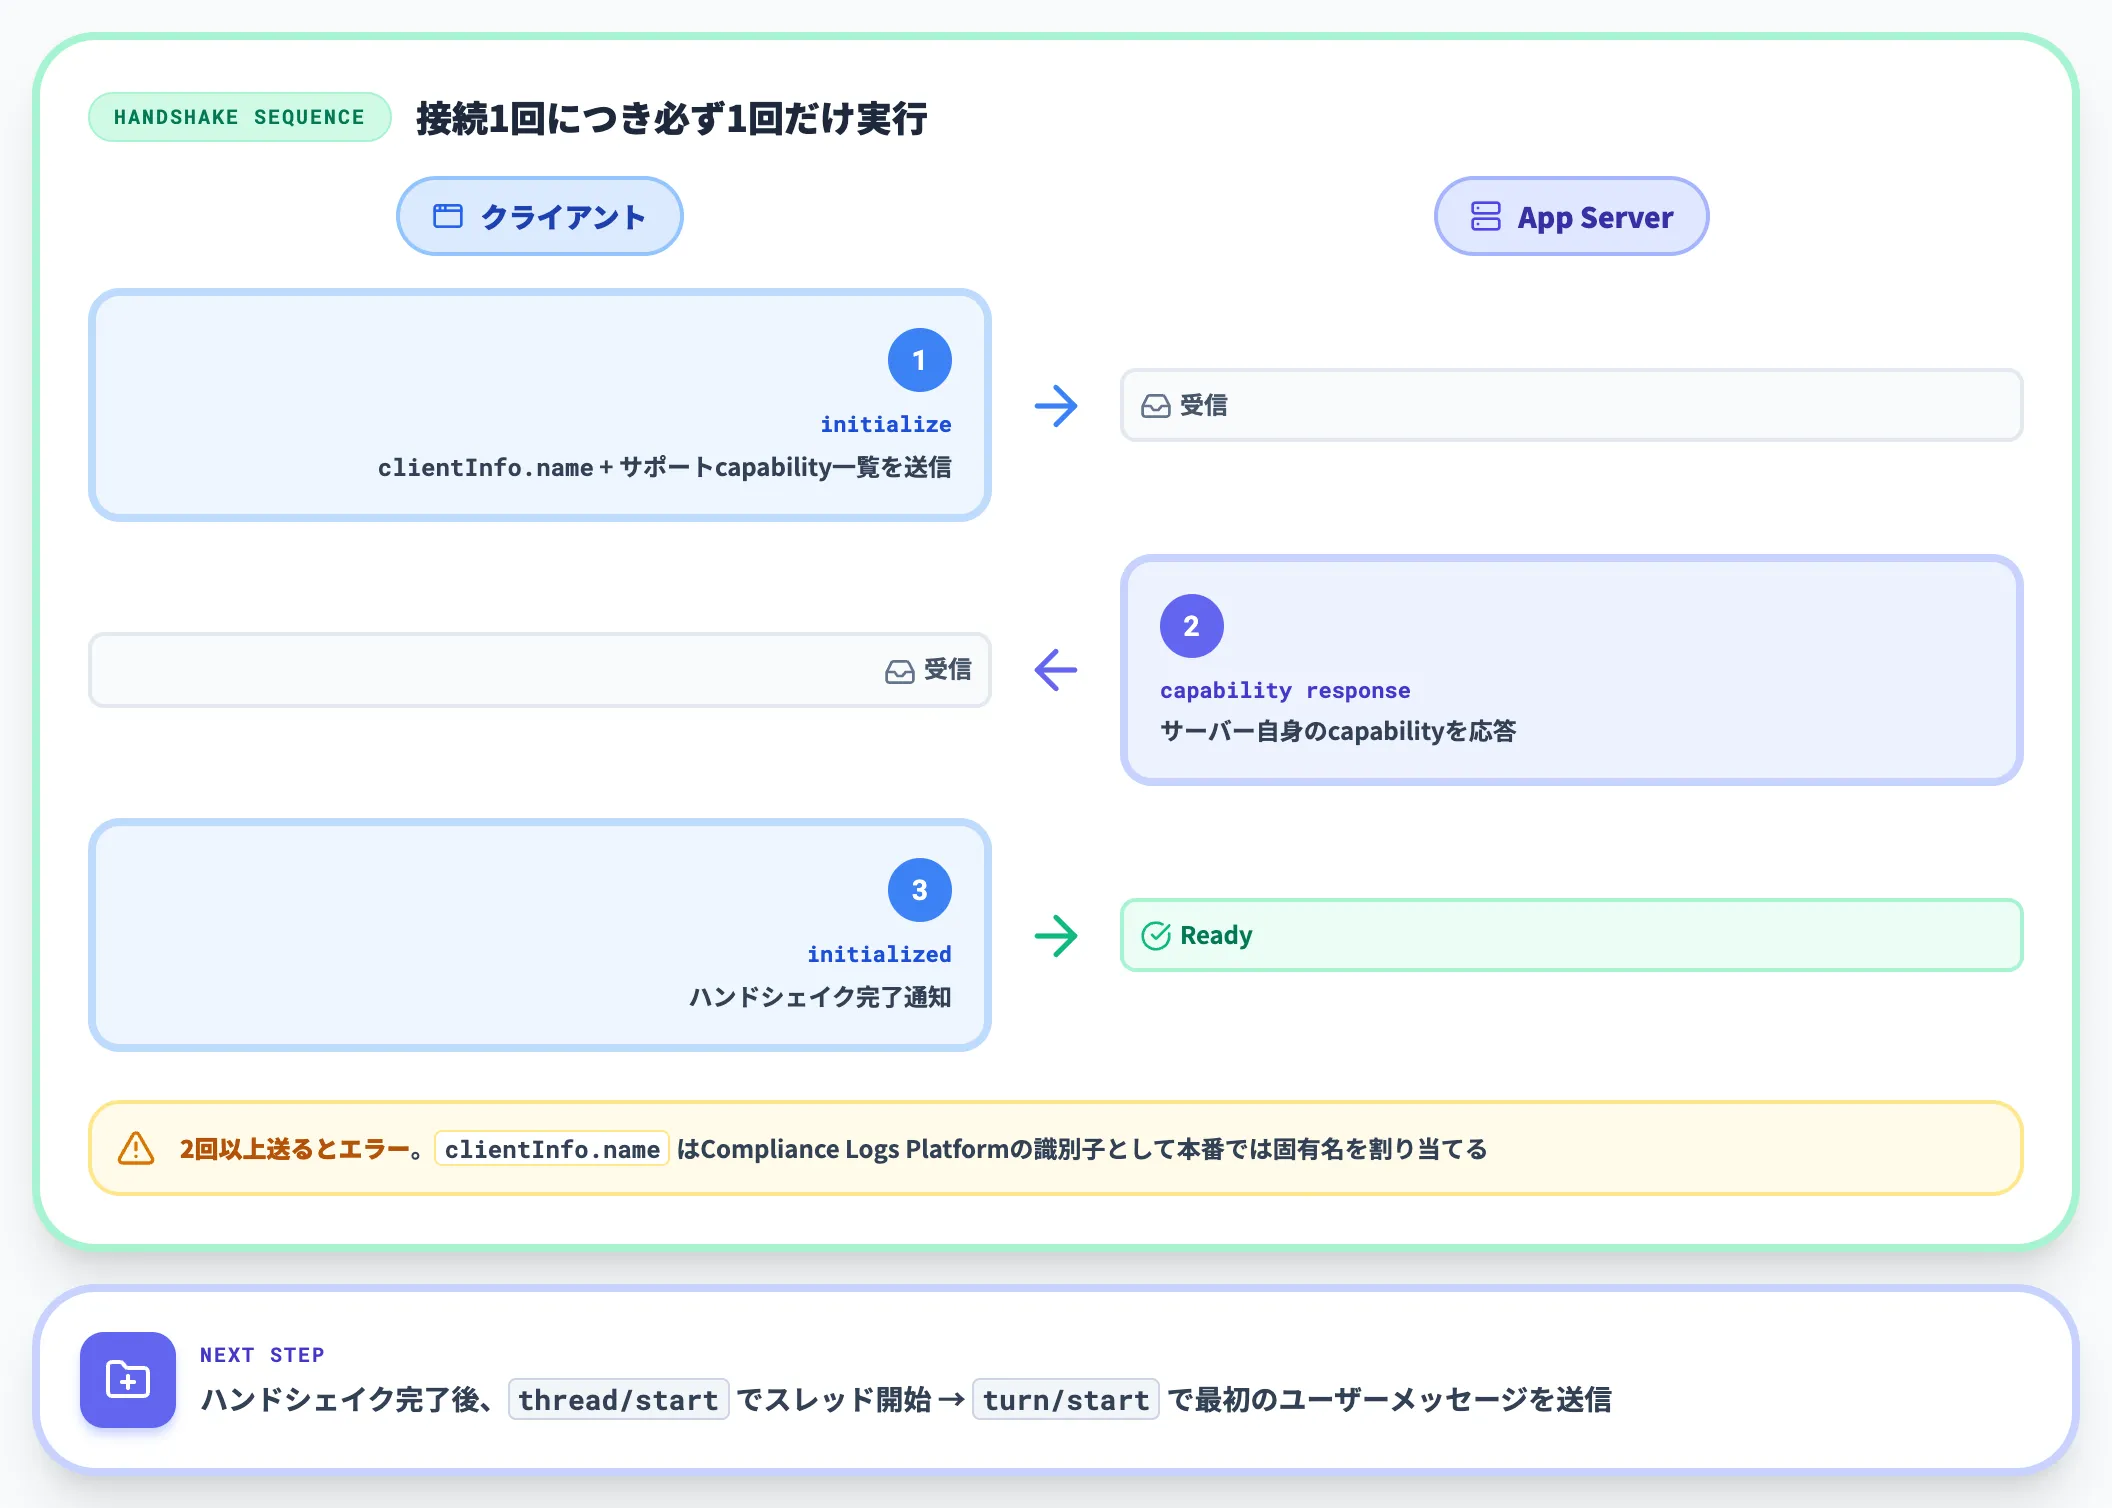Click the clientInfo.name code chip in warning
Image resolution: width=2112 pixels, height=1508 pixels.
[x=552, y=1149]
